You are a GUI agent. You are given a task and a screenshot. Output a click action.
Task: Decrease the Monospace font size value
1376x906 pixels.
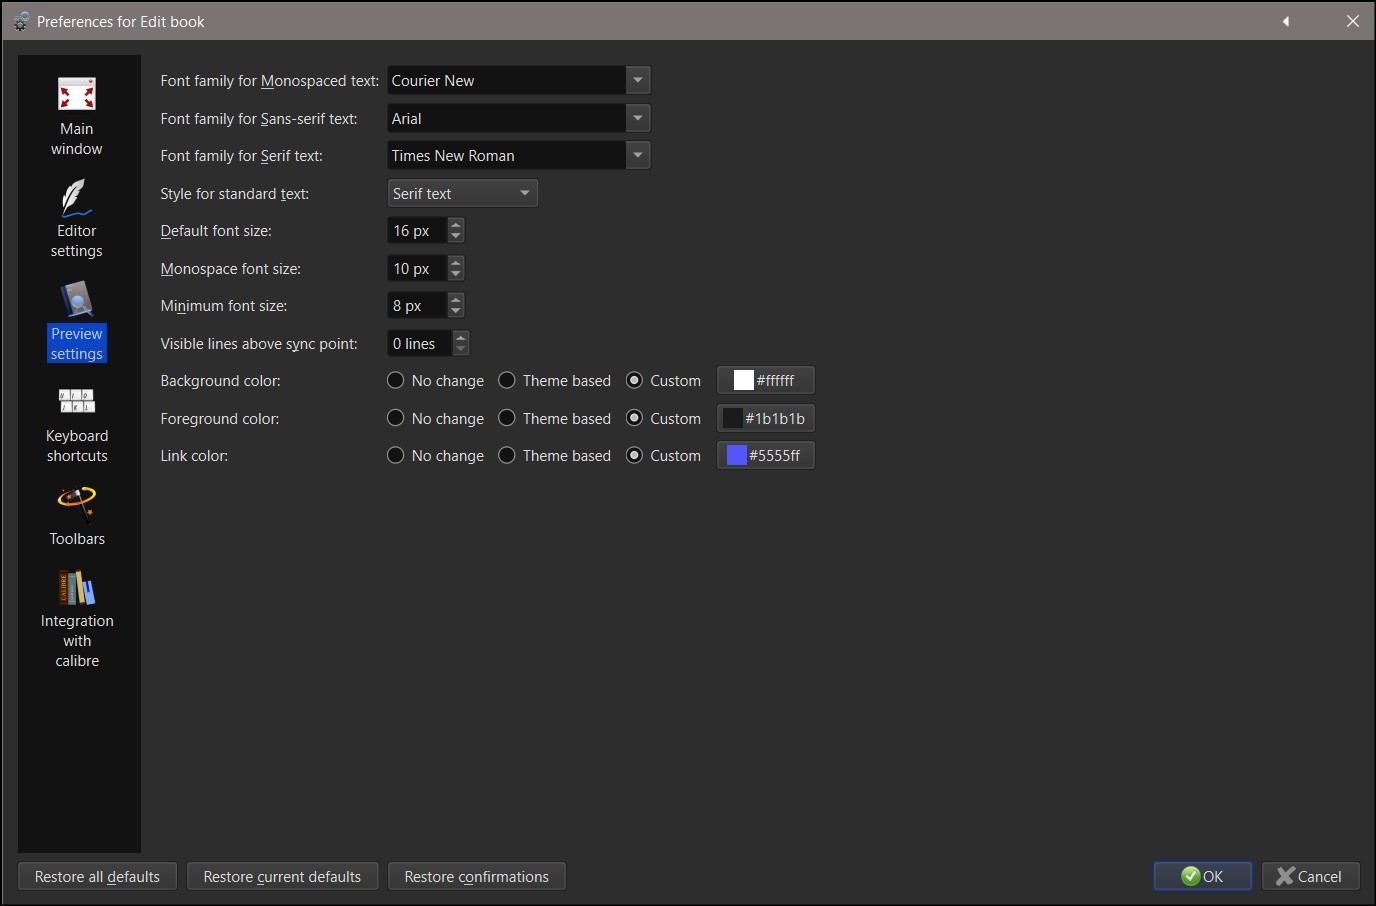pyautogui.click(x=456, y=275)
